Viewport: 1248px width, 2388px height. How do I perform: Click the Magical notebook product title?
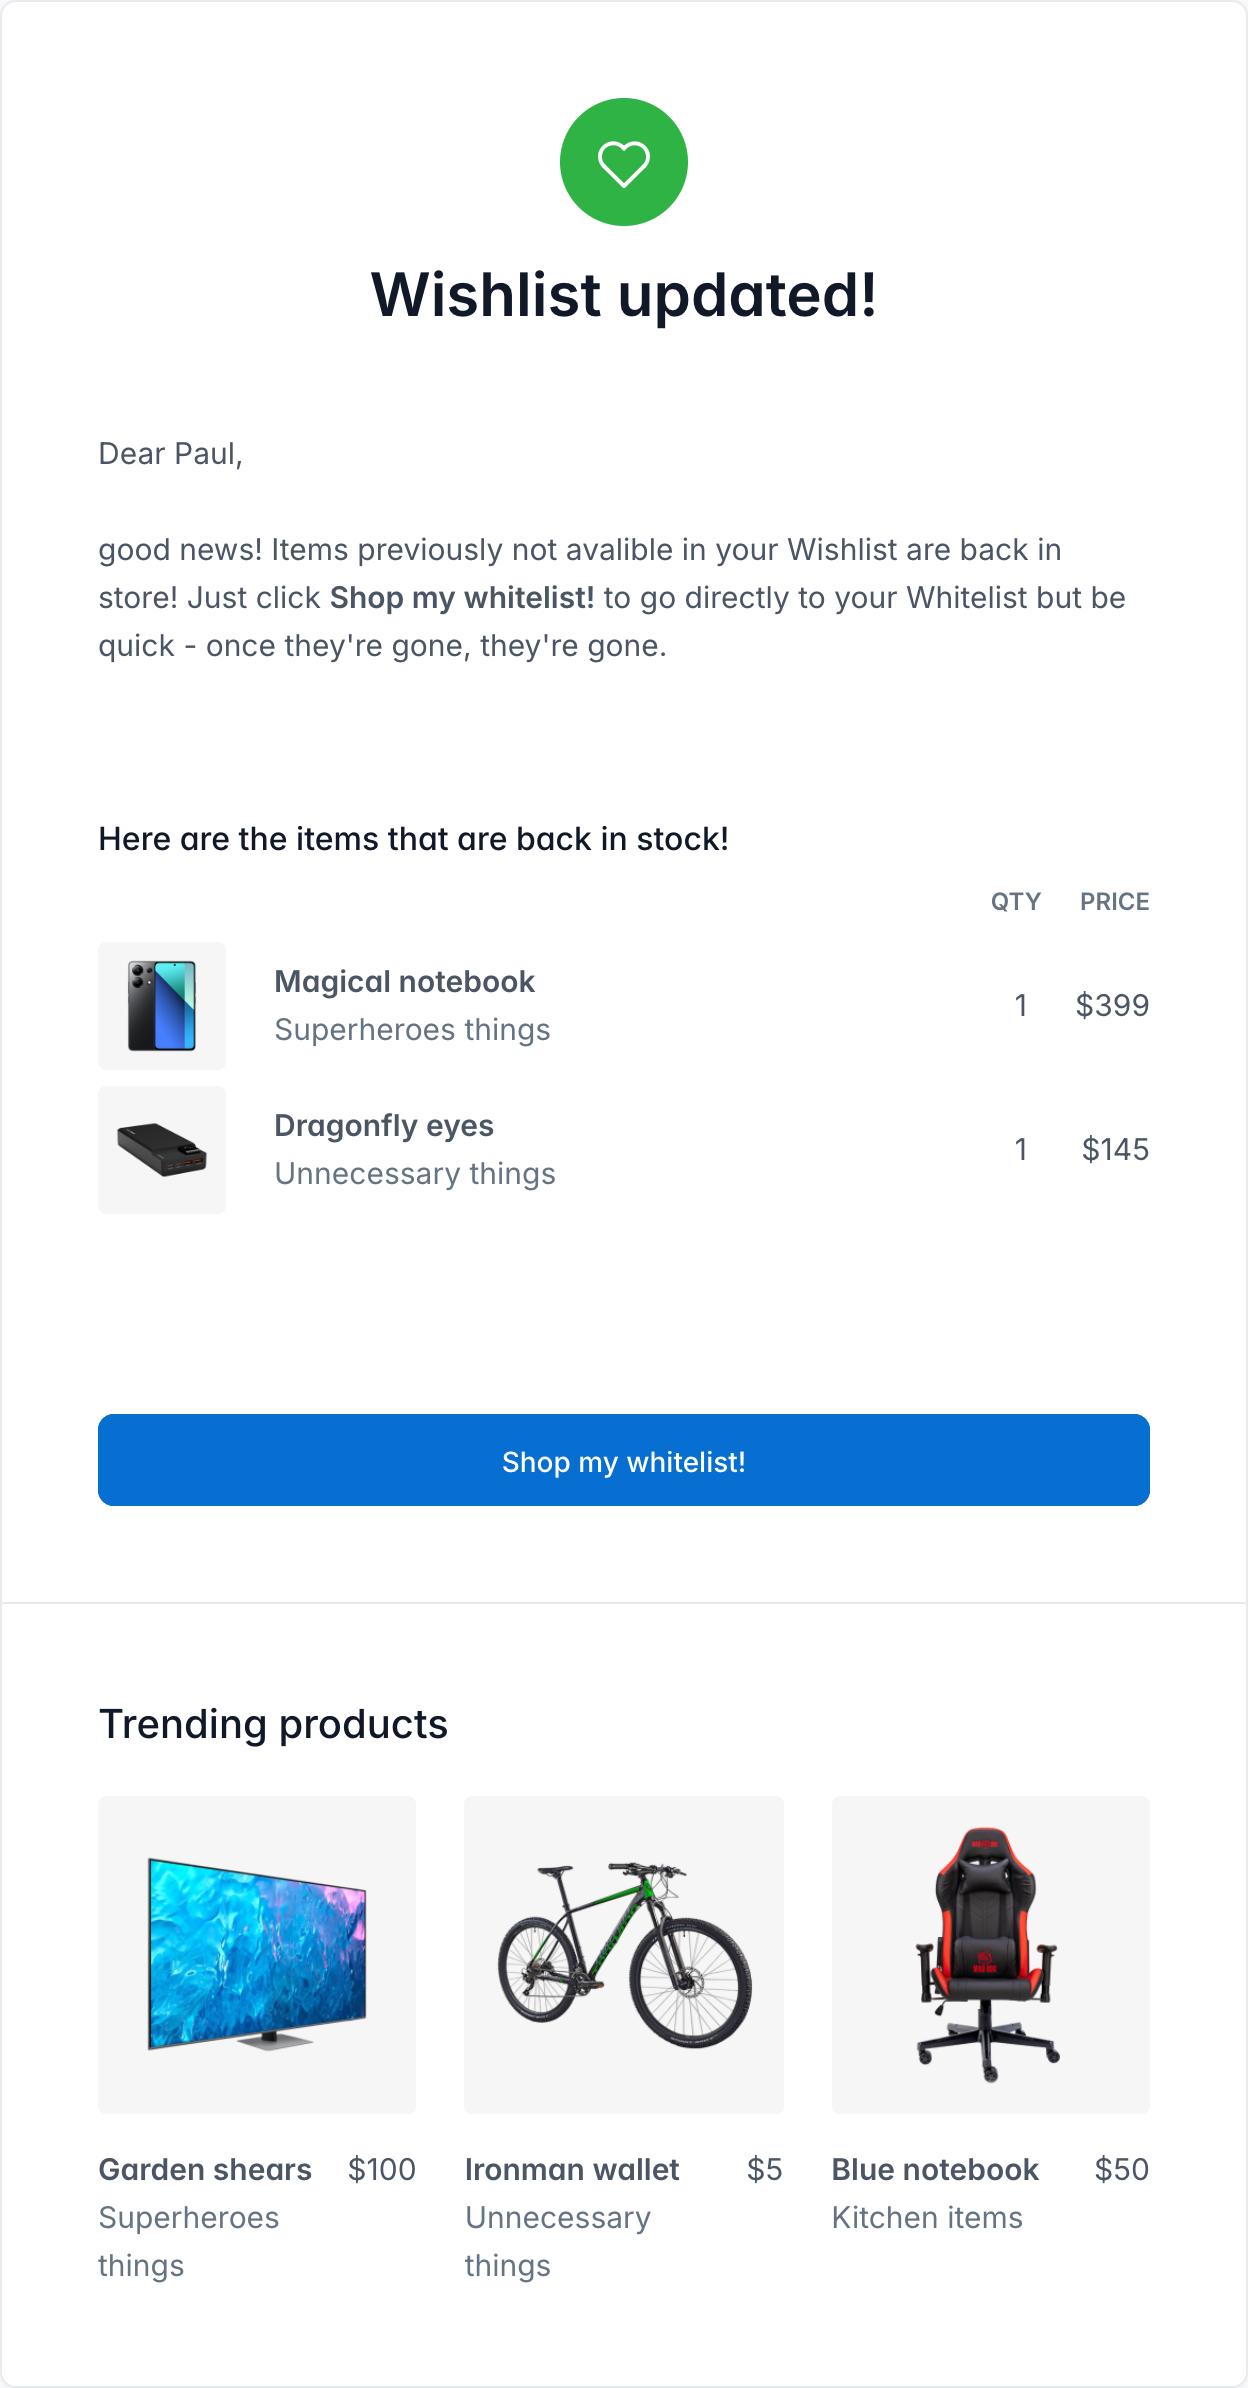tap(404, 982)
